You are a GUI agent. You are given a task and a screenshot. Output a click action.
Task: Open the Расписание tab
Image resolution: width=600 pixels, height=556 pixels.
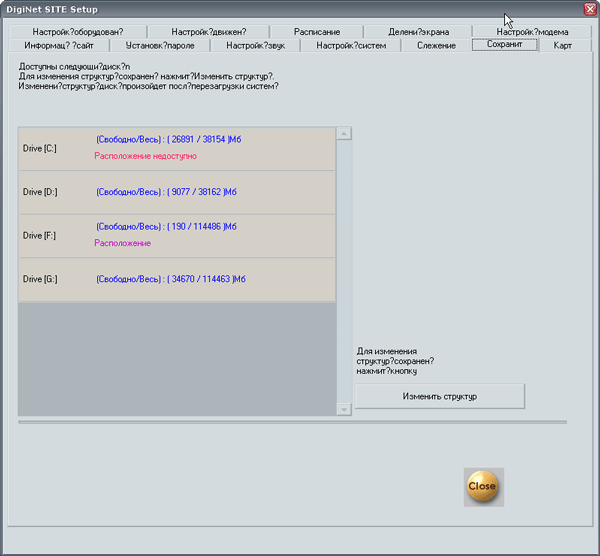tap(317, 32)
